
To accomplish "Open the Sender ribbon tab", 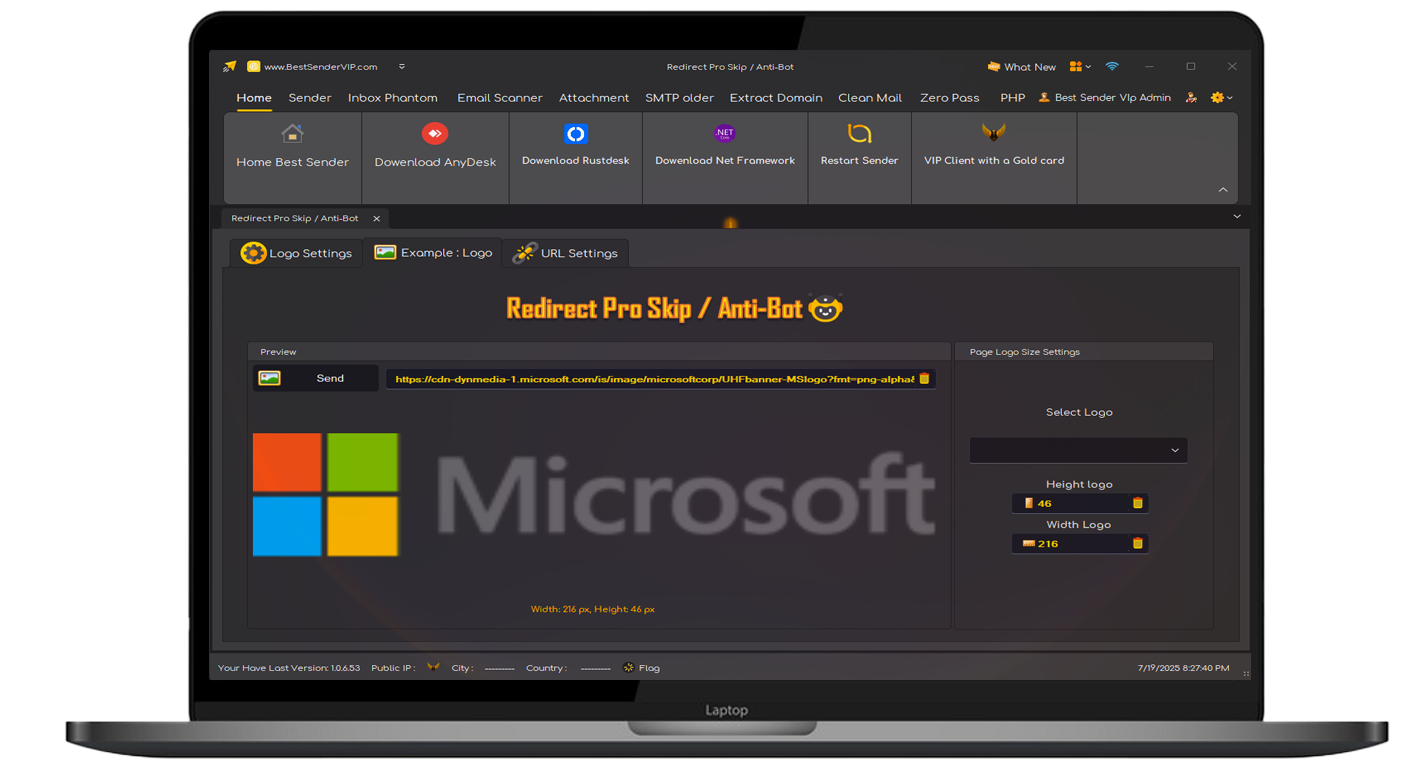I will [x=310, y=98].
